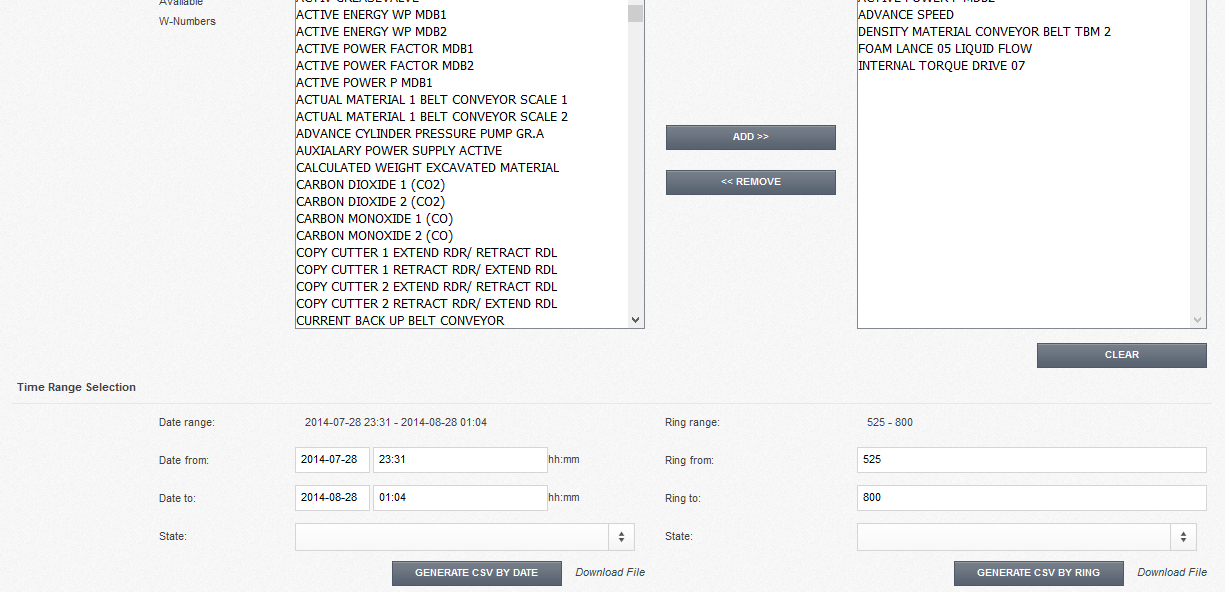
Task: Select ADVANCE SPEED in the selected signals list
Action: [905, 14]
